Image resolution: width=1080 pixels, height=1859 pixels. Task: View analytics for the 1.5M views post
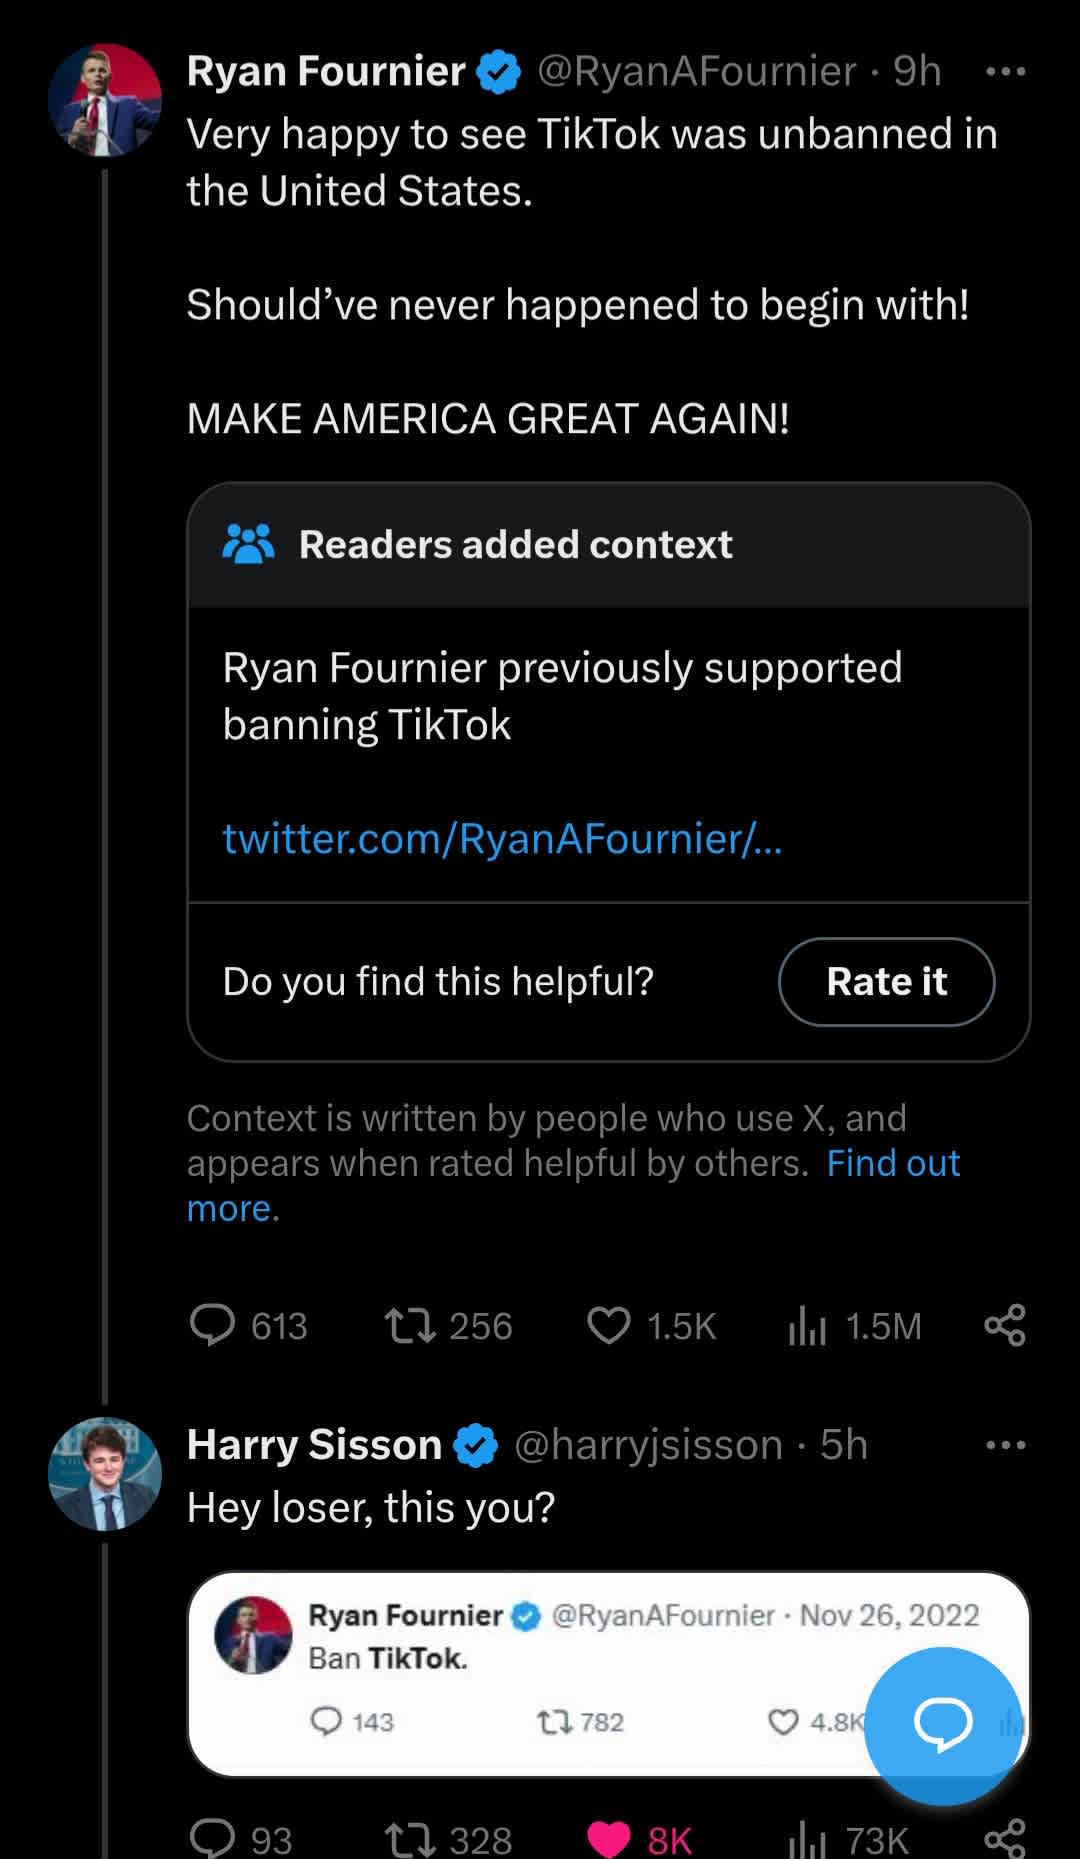click(807, 1325)
